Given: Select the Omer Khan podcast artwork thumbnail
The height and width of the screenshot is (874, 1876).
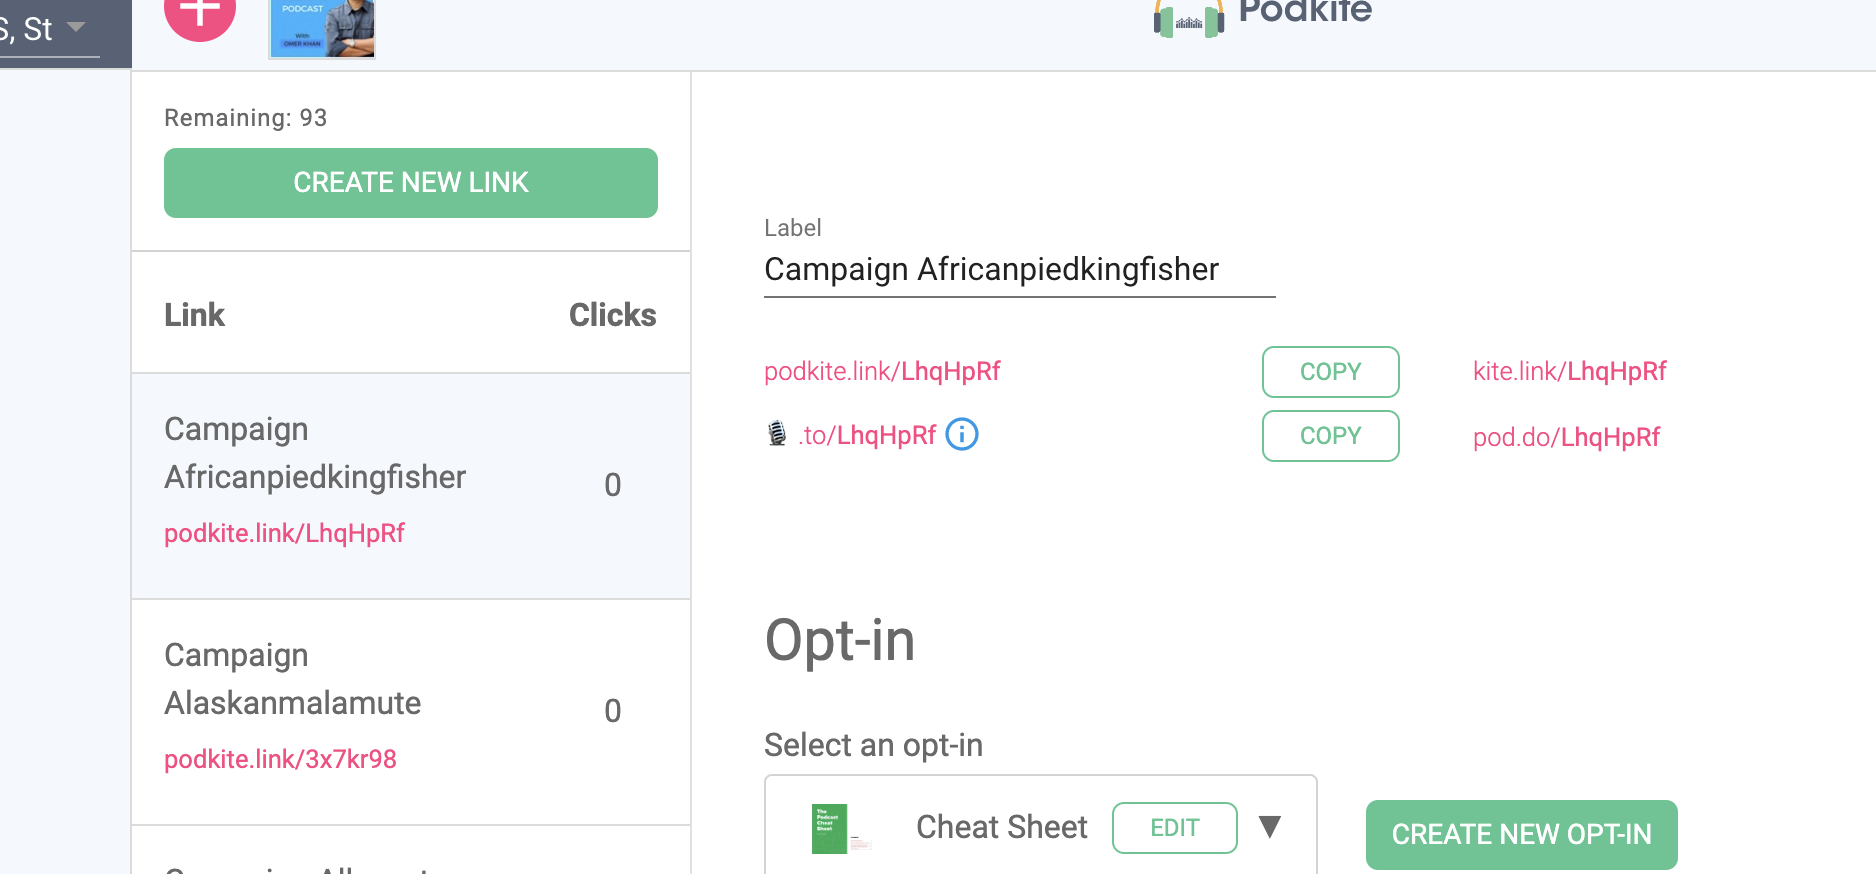Looking at the screenshot, I should [x=321, y=28].
